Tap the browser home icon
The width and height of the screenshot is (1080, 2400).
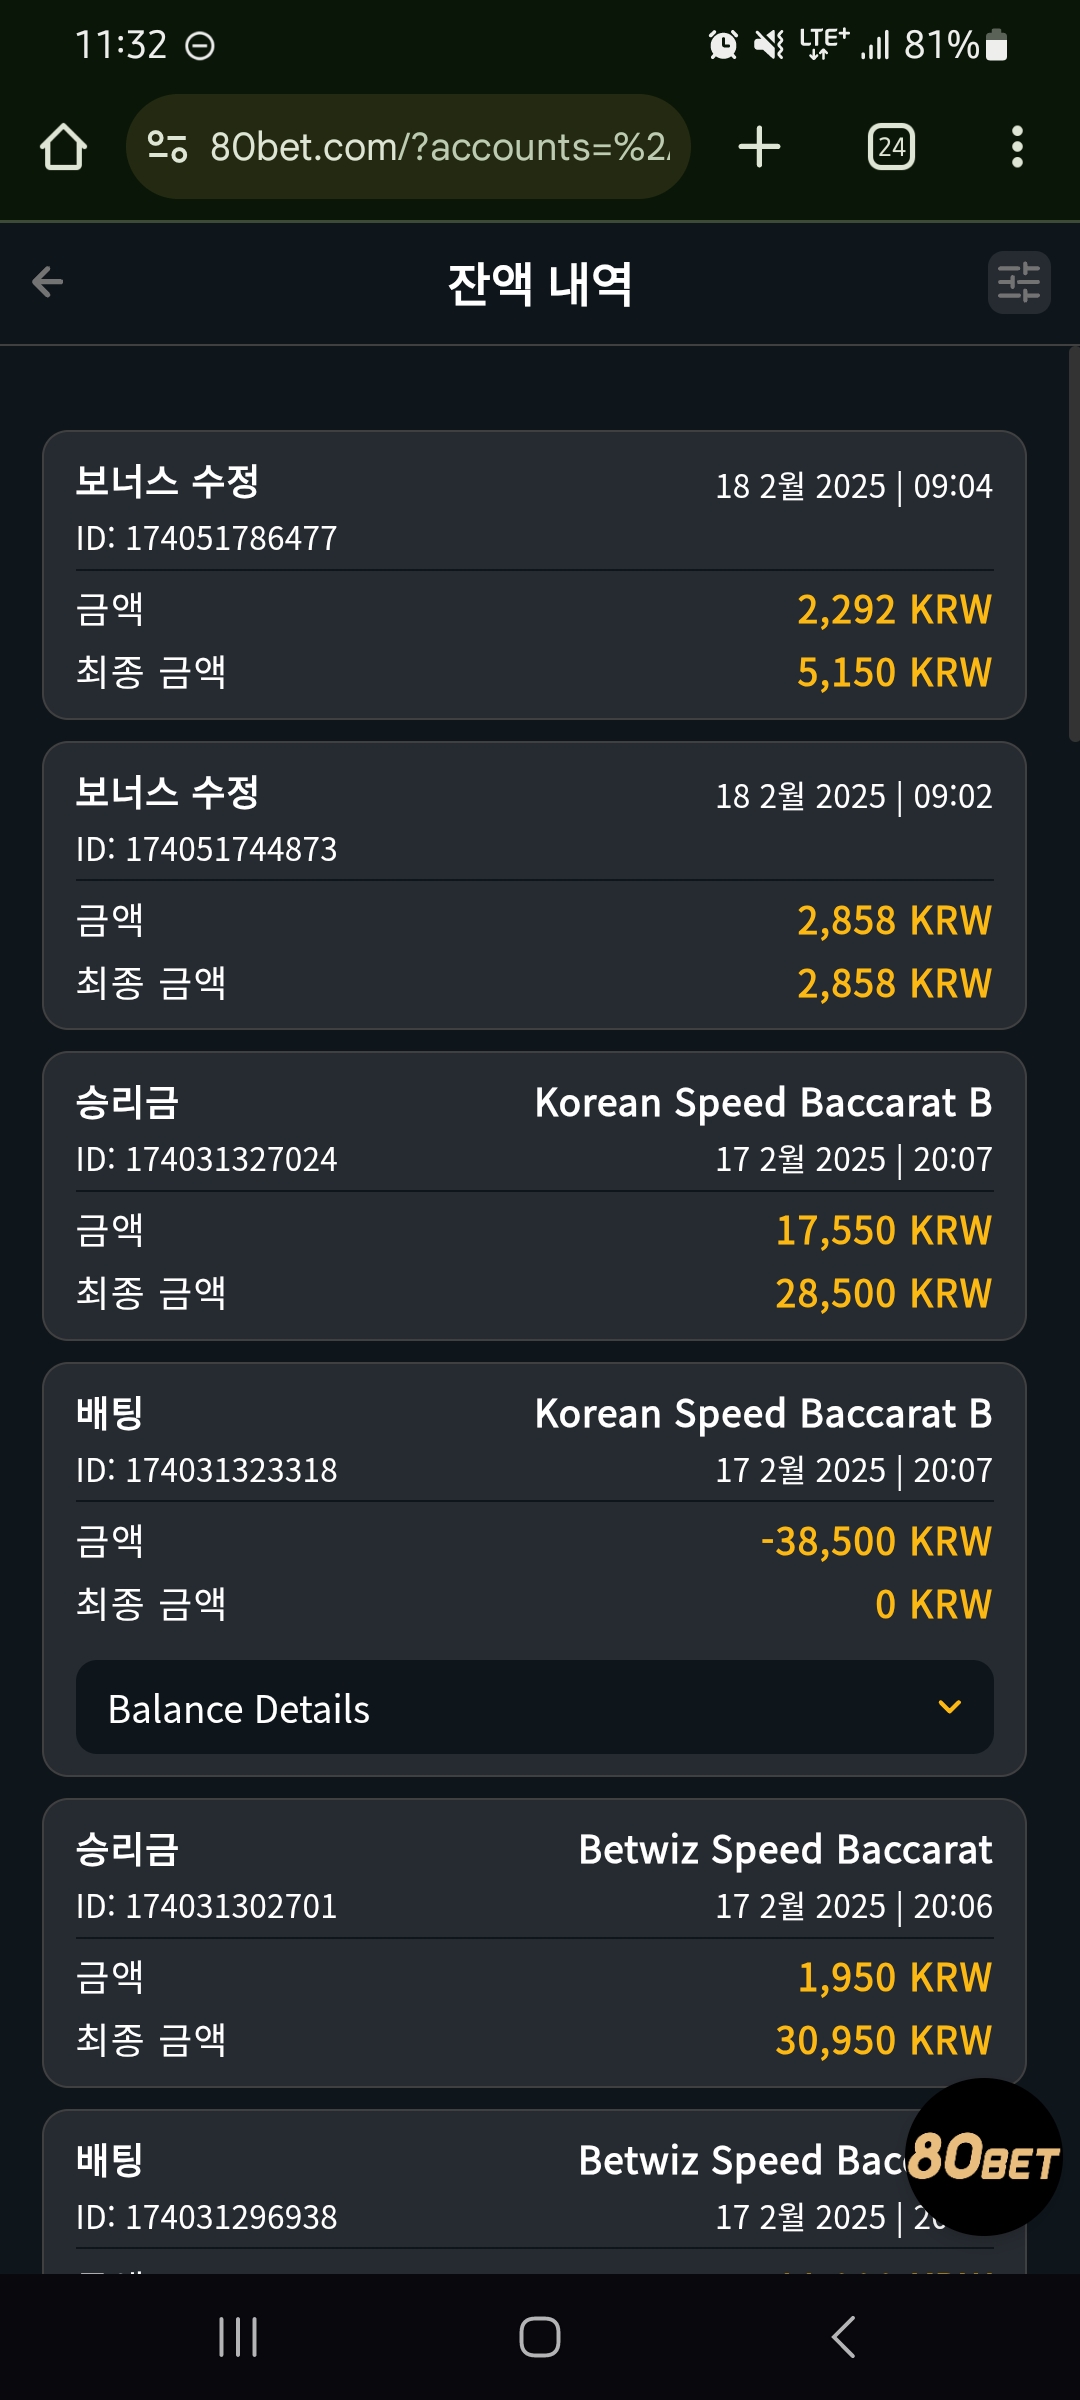pos(63,147)
